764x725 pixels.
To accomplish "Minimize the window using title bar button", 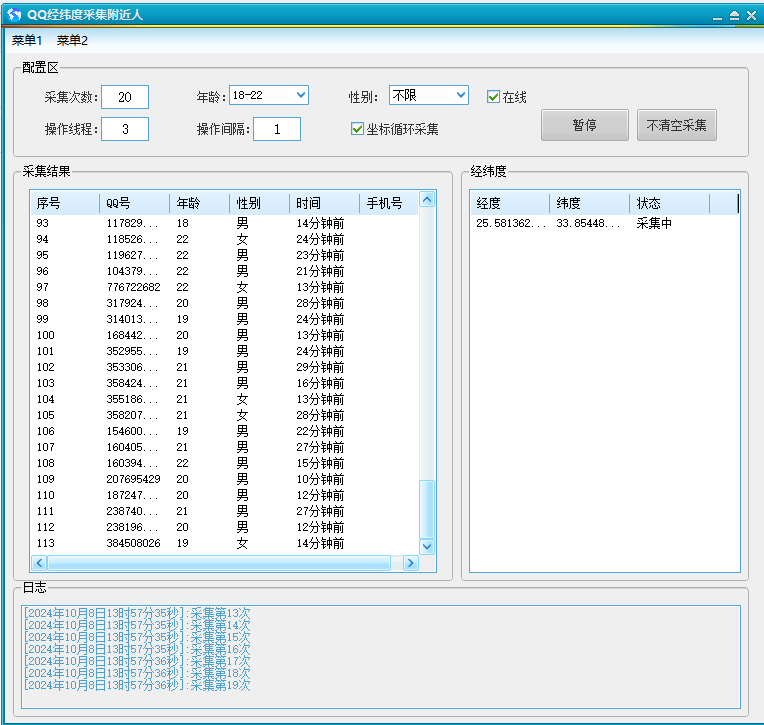I will pyautogui.click(x=717, y=16).
